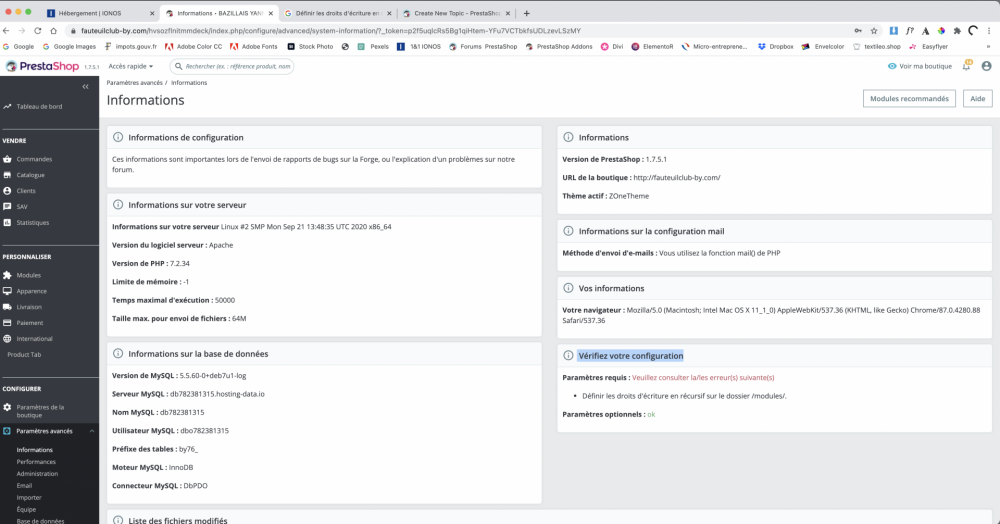Click Voir ma boutique link
The width and height of the screenshot is (1000, 524).
(920, 66)
